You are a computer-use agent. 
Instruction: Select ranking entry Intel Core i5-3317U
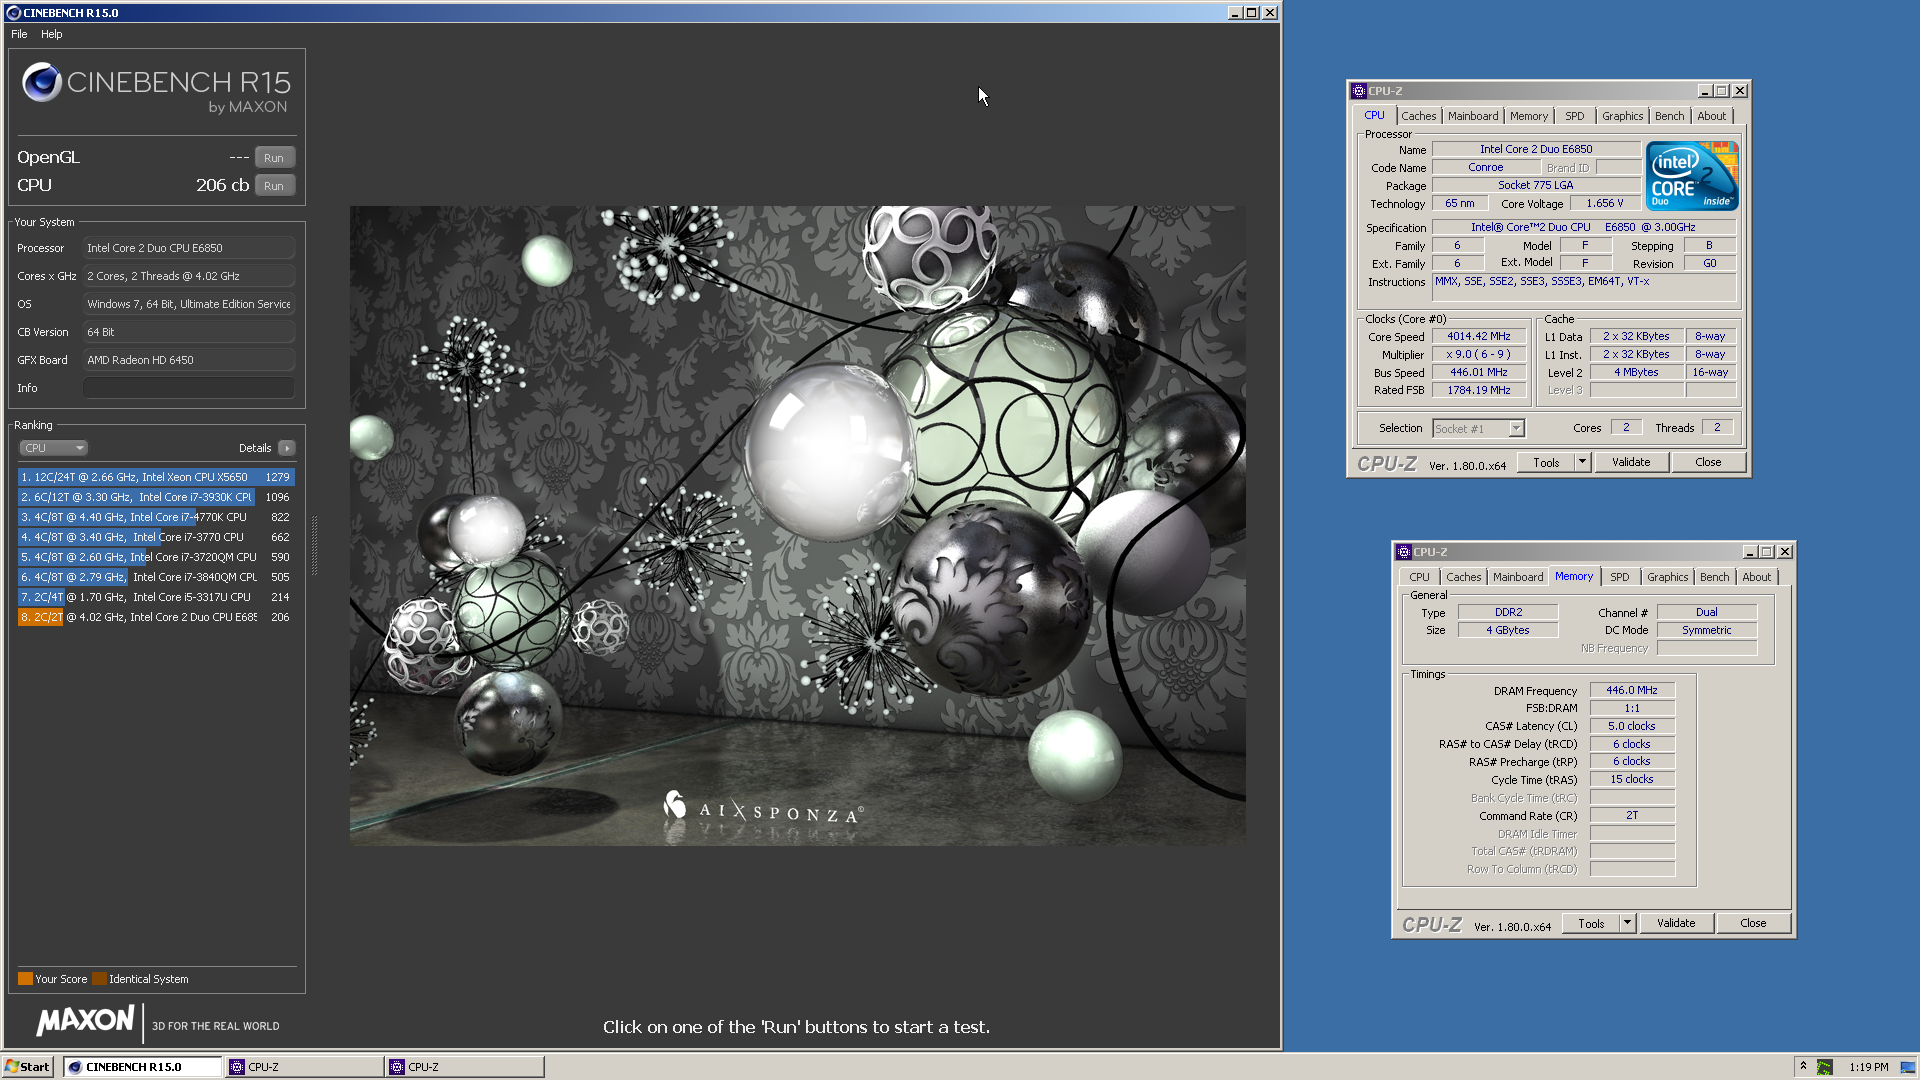pyautogui.click(x=155, y=597)
